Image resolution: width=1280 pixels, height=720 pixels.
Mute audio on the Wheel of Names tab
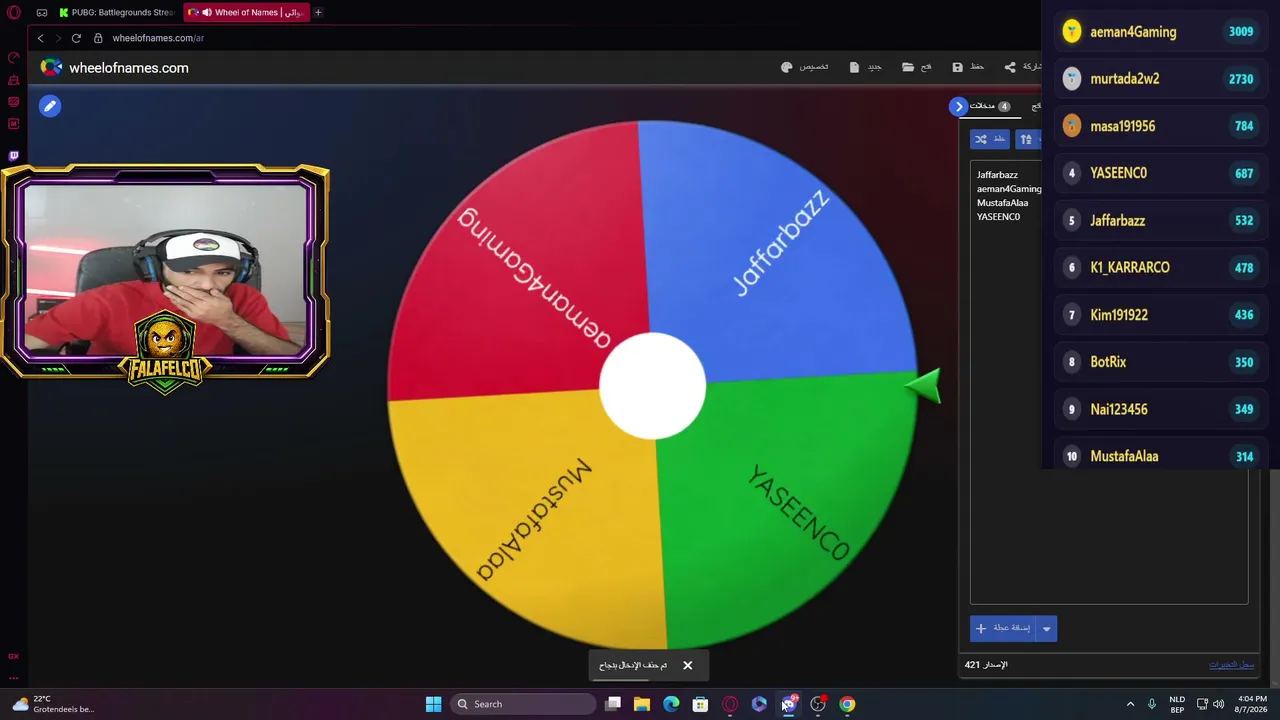tap(207, 12)
